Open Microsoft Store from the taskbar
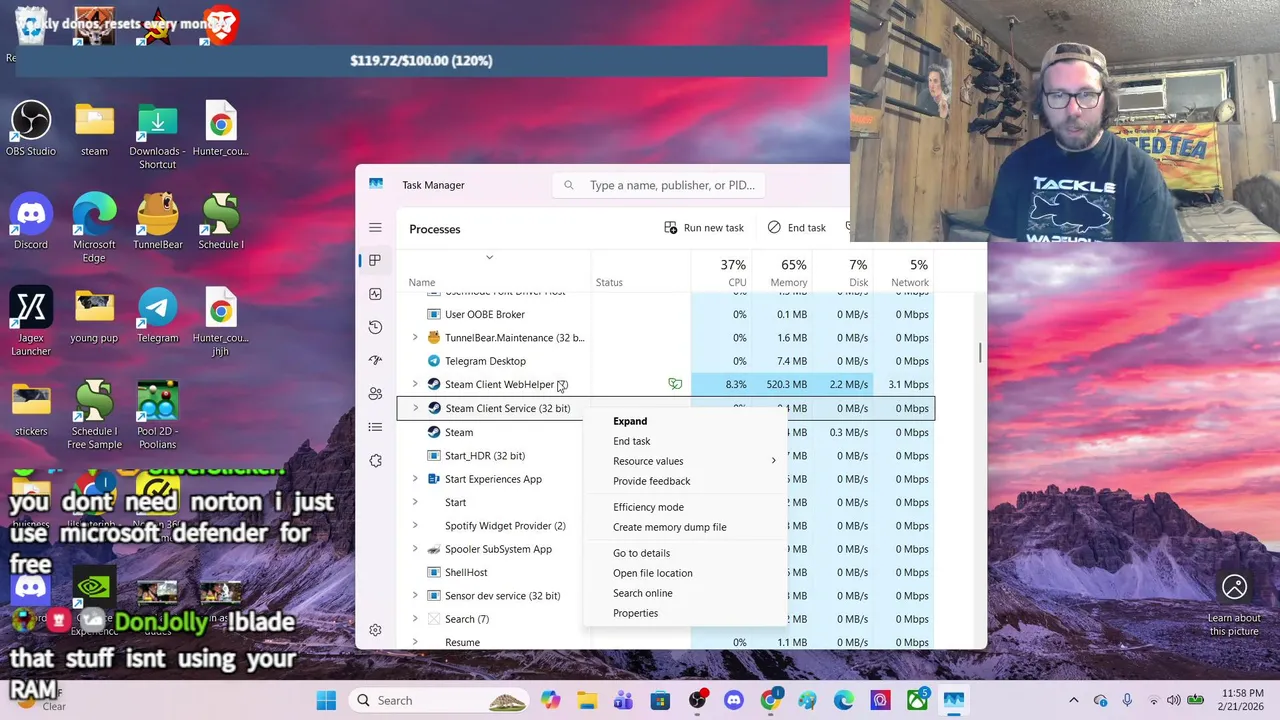This screenshot has height=720, width=1280. pyautogui.click(x=660, y=700)
